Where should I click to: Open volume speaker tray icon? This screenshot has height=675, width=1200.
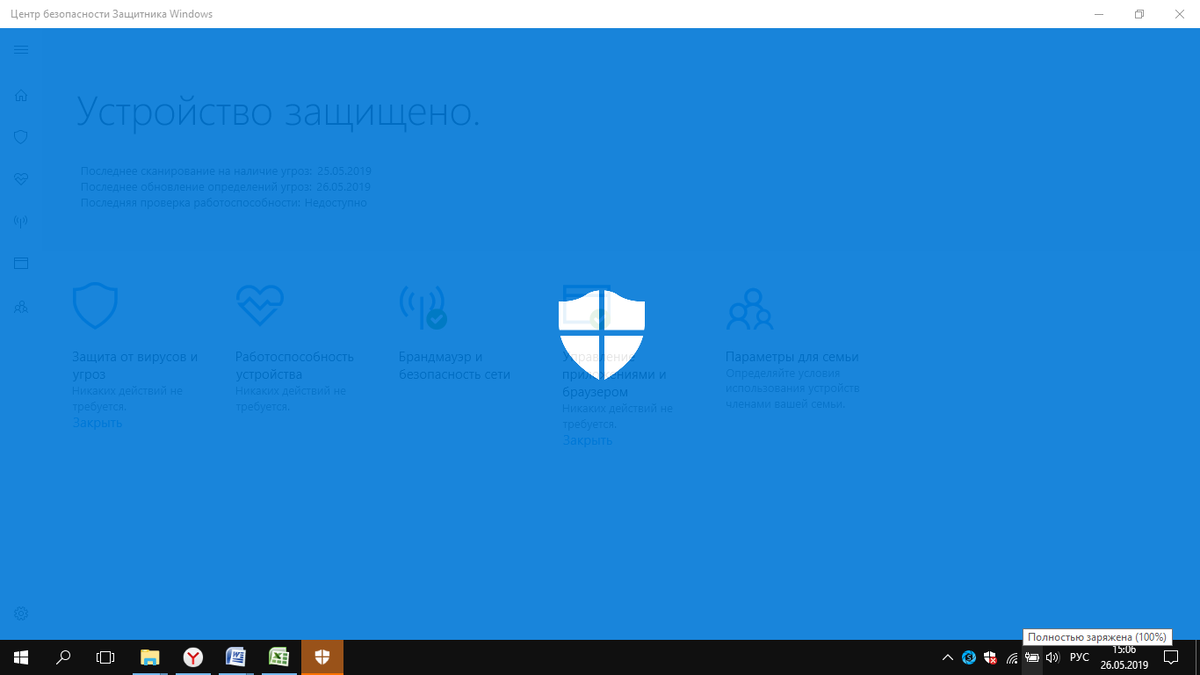(x=1052, y=657)
